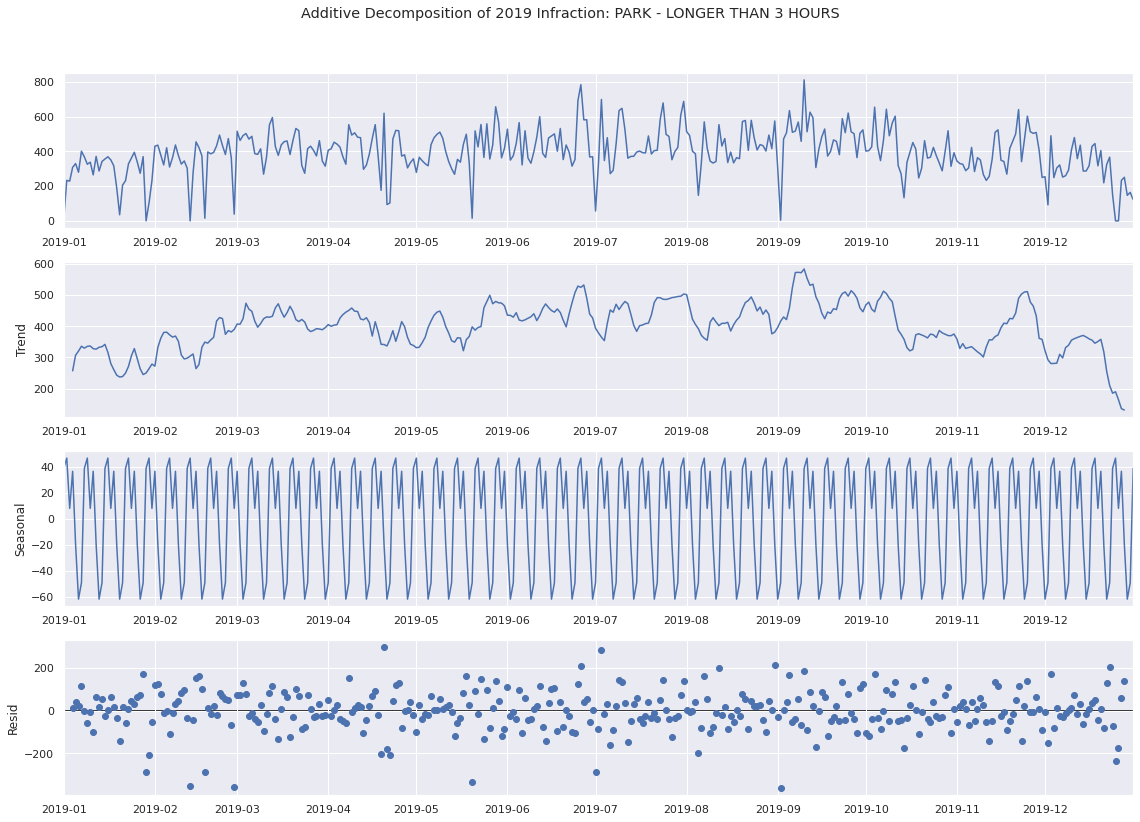
Task: Select the 2019-12 date label under the observed panel
Action: (x=1045, y=241)
